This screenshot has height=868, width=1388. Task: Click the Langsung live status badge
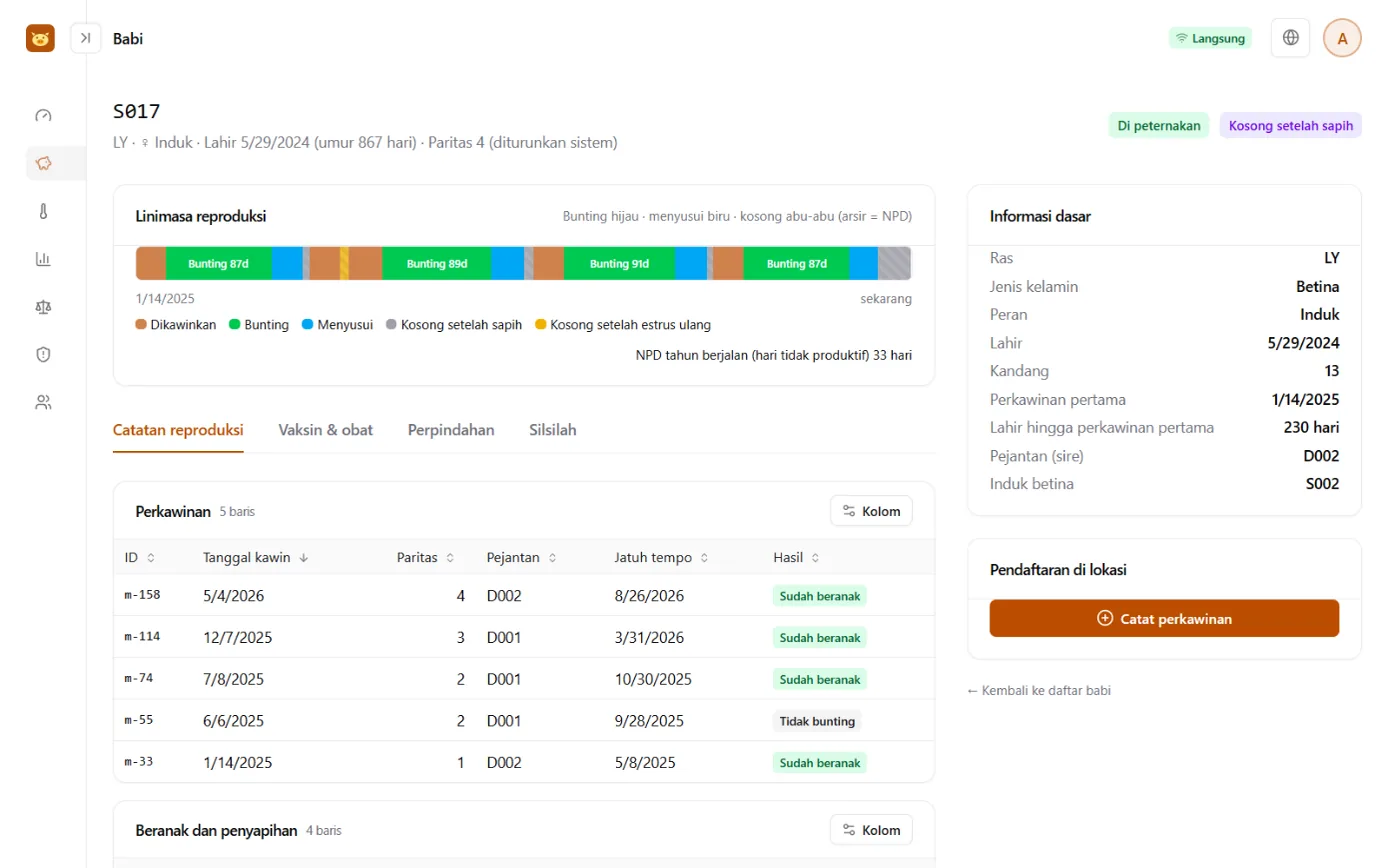click(1210, 38)
